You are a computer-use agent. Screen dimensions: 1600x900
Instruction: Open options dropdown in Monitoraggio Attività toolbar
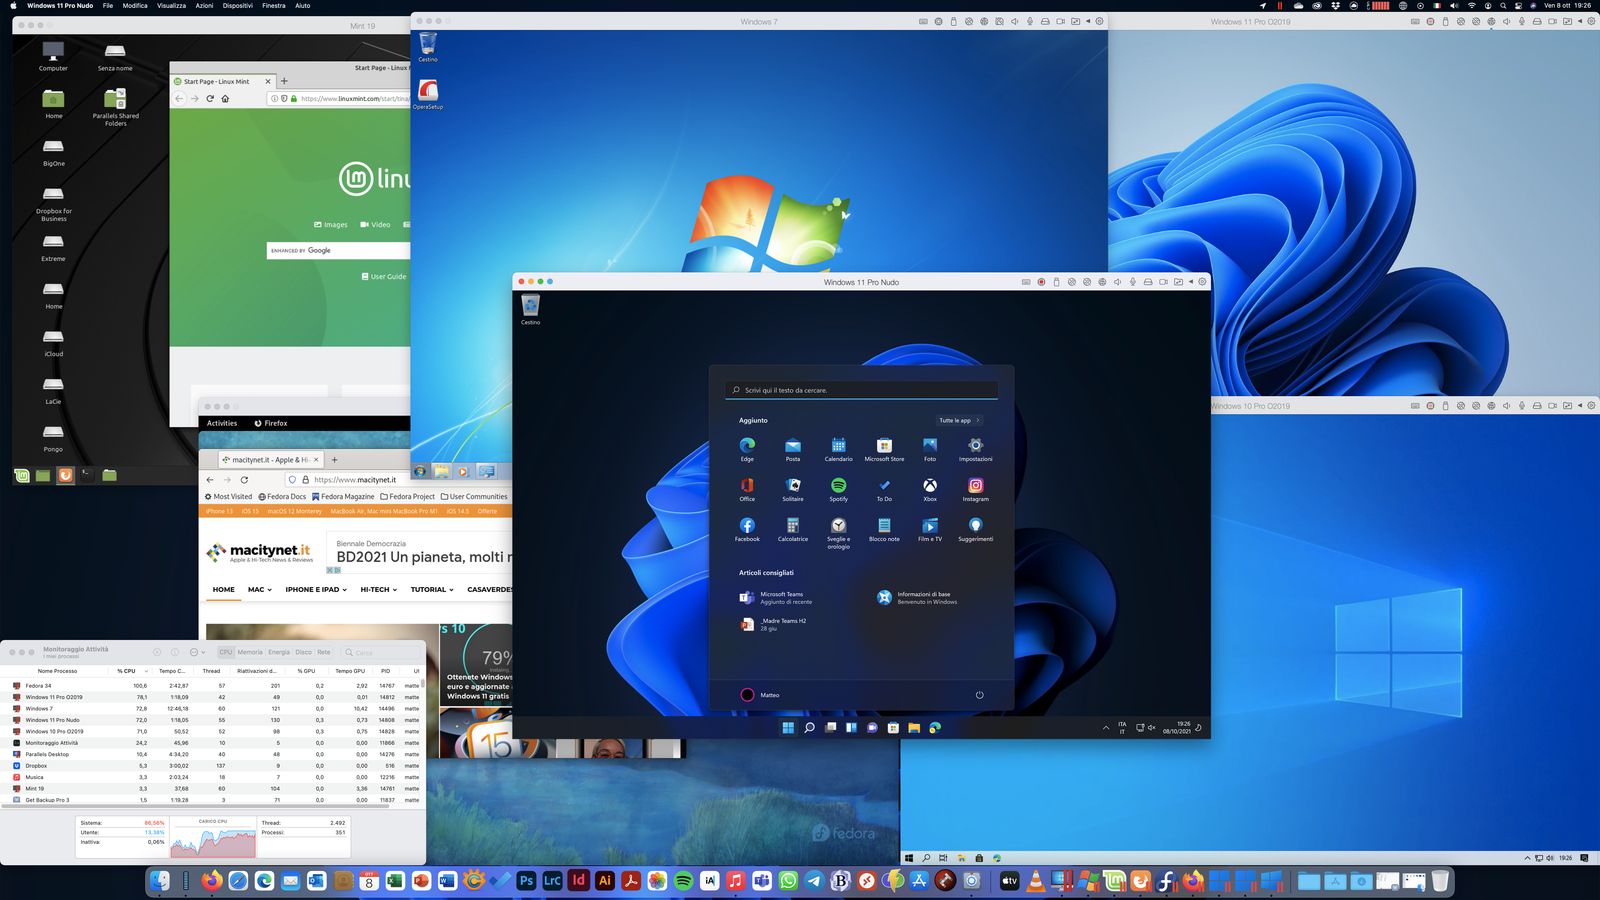[x=197, y=652]
